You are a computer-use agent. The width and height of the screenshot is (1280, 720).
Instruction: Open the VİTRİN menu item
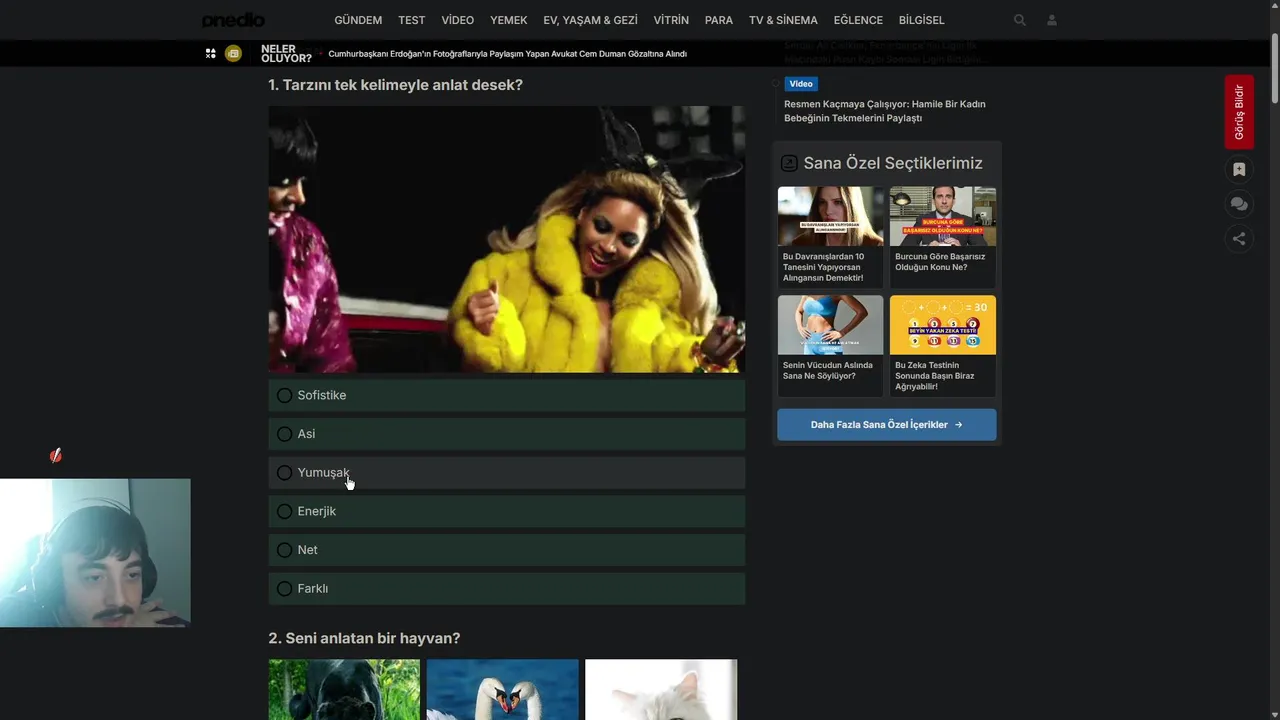(x=671, y=20)
